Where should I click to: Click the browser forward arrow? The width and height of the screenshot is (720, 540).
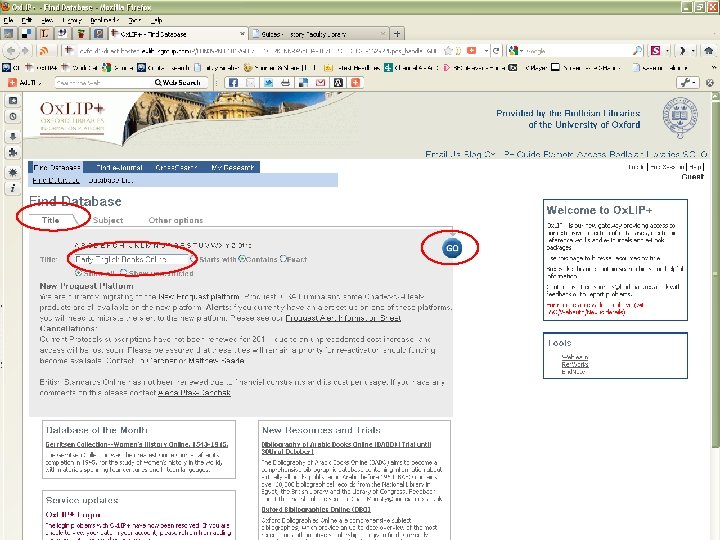pos(25,51)
